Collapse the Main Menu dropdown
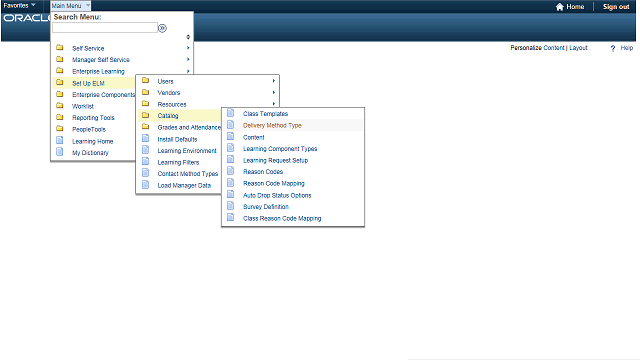640x360 pixels. coord(71,6)
